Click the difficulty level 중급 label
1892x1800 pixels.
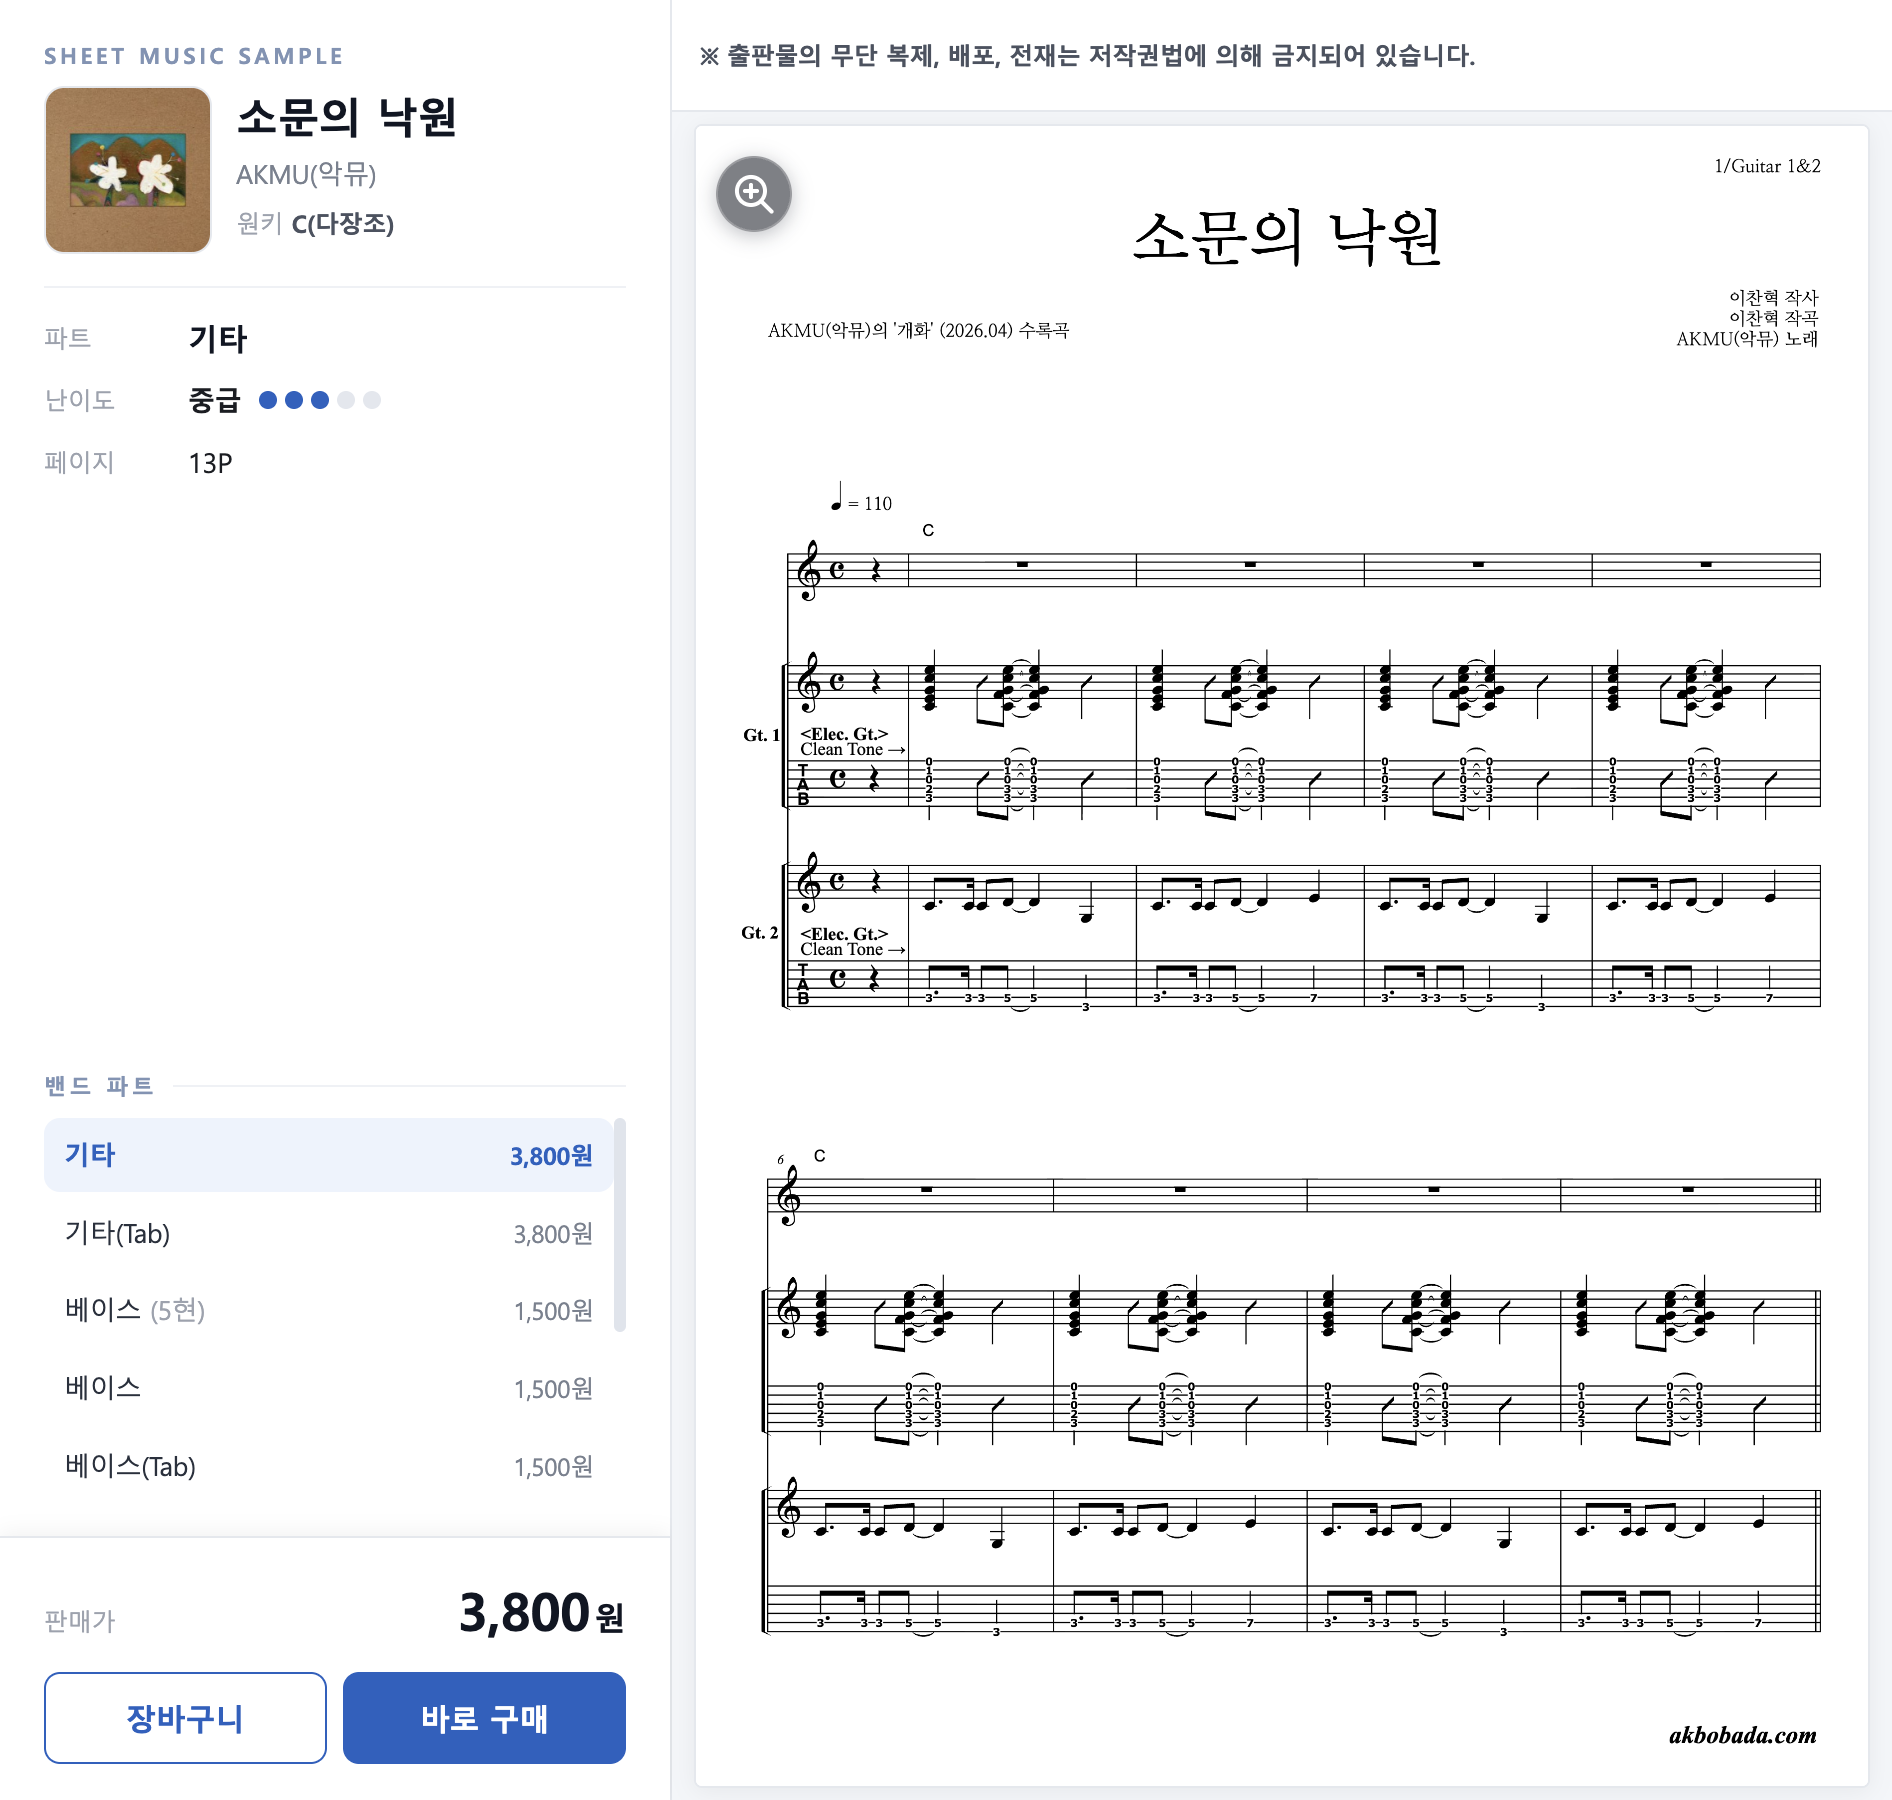tap(214, 400)
